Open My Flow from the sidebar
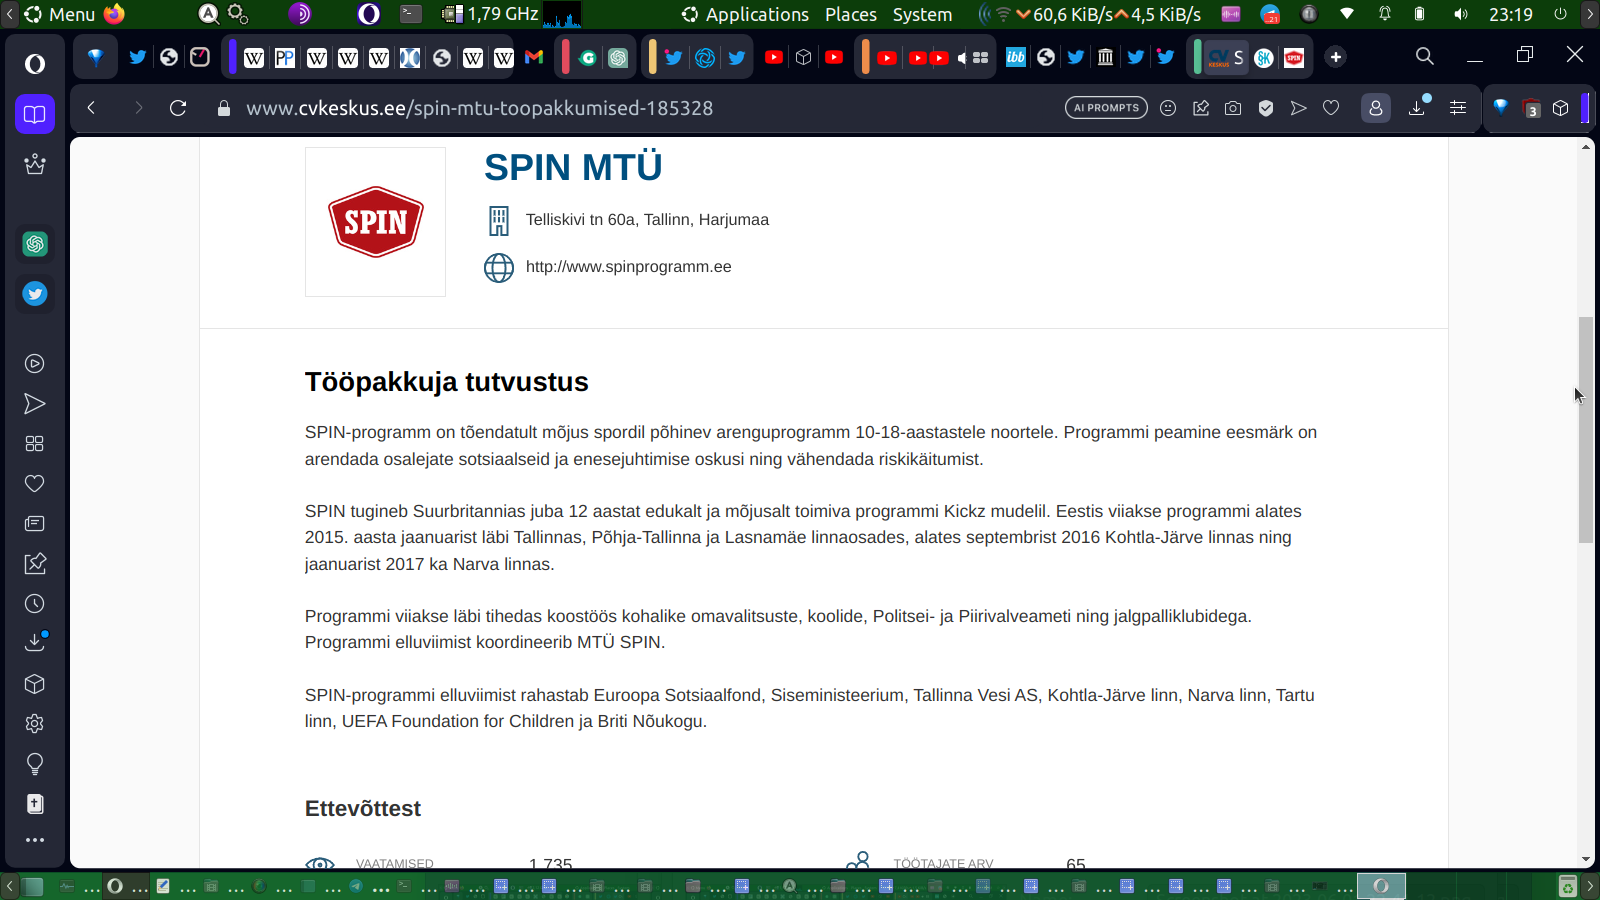1600x900 pixels. coord(35,404)
